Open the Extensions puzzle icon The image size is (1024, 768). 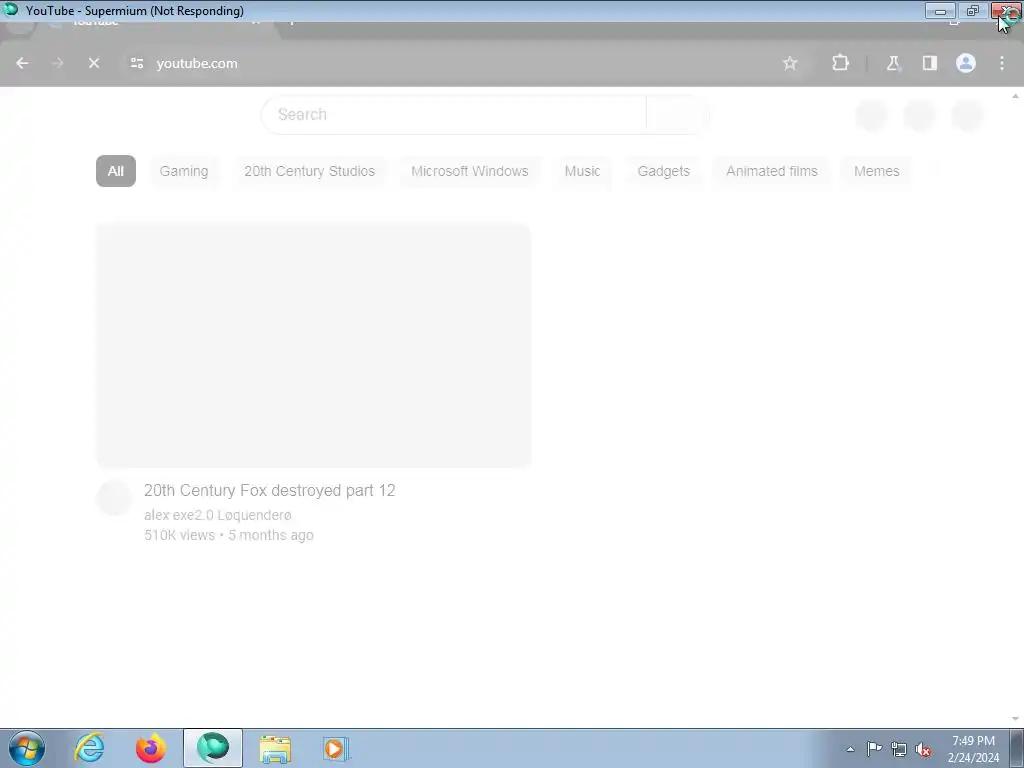[840, 63]
